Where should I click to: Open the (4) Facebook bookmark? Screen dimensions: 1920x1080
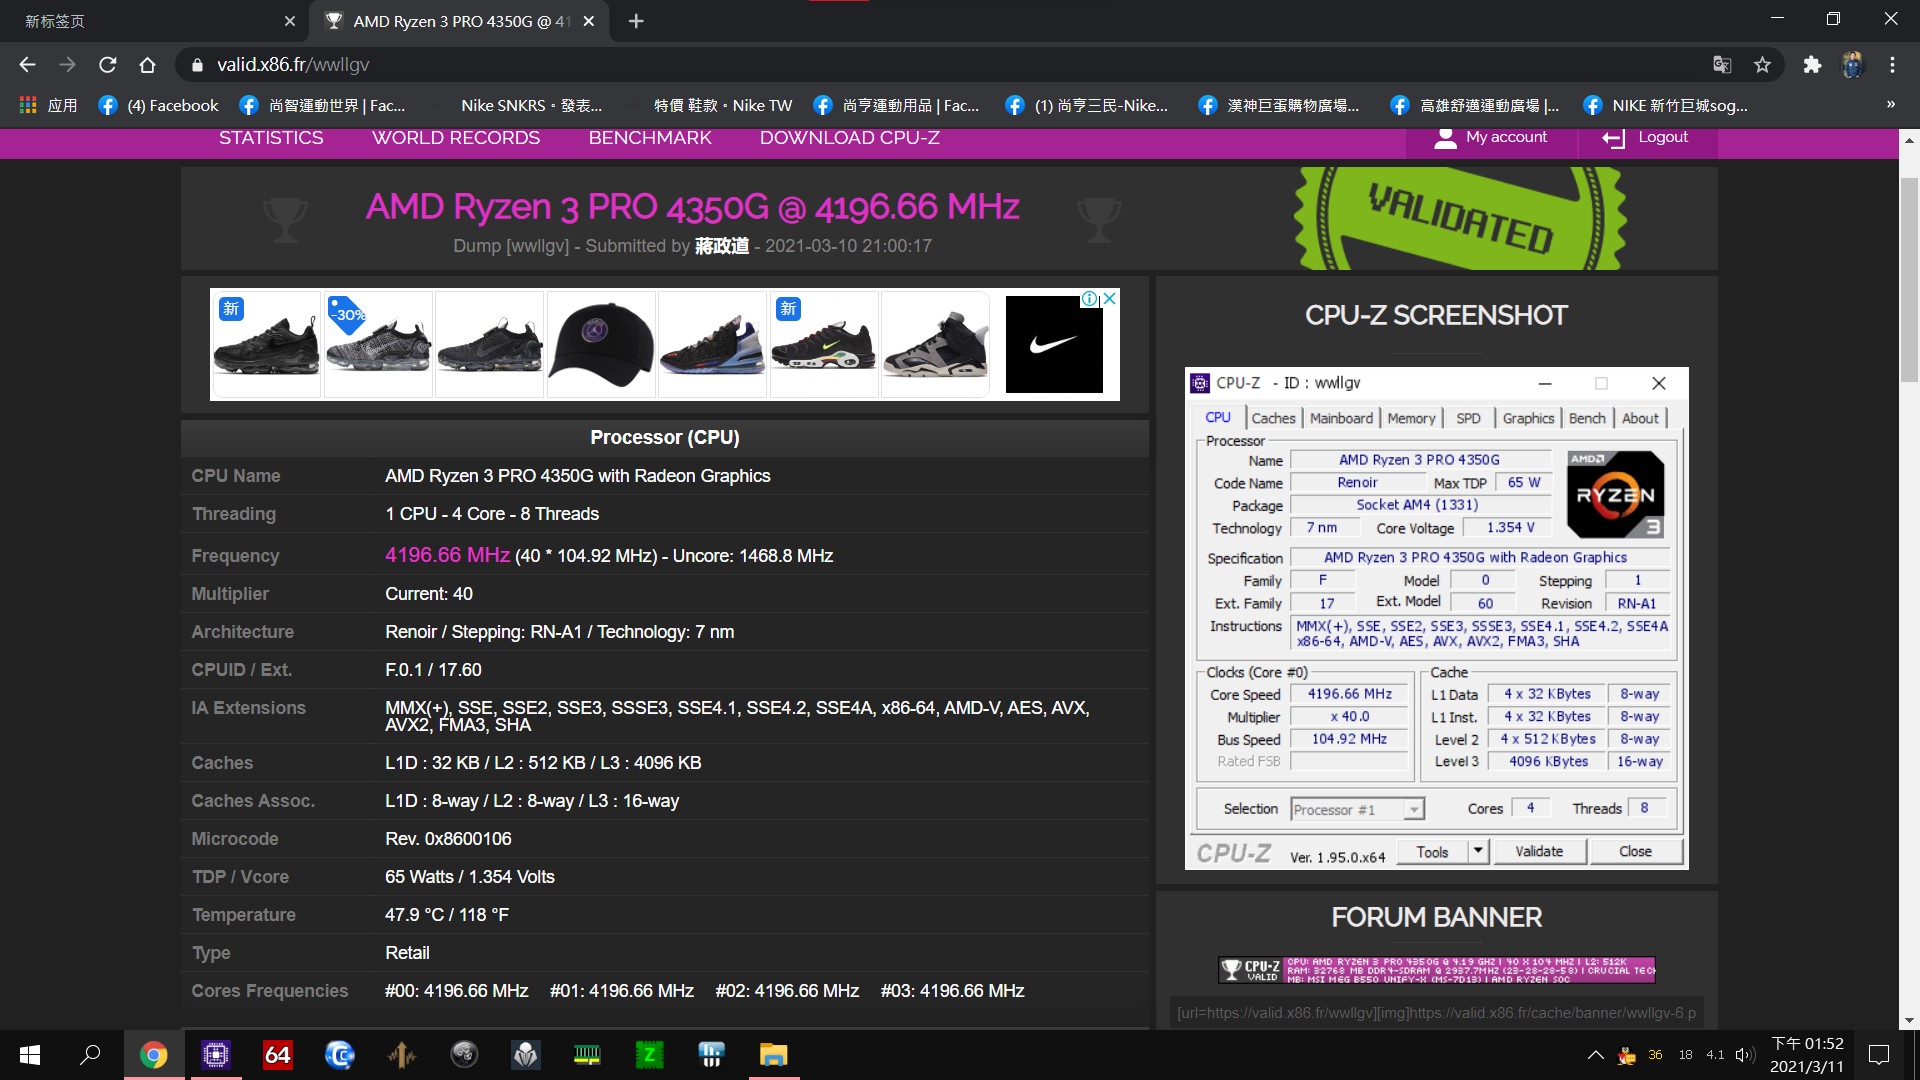[x=159, y=105]
